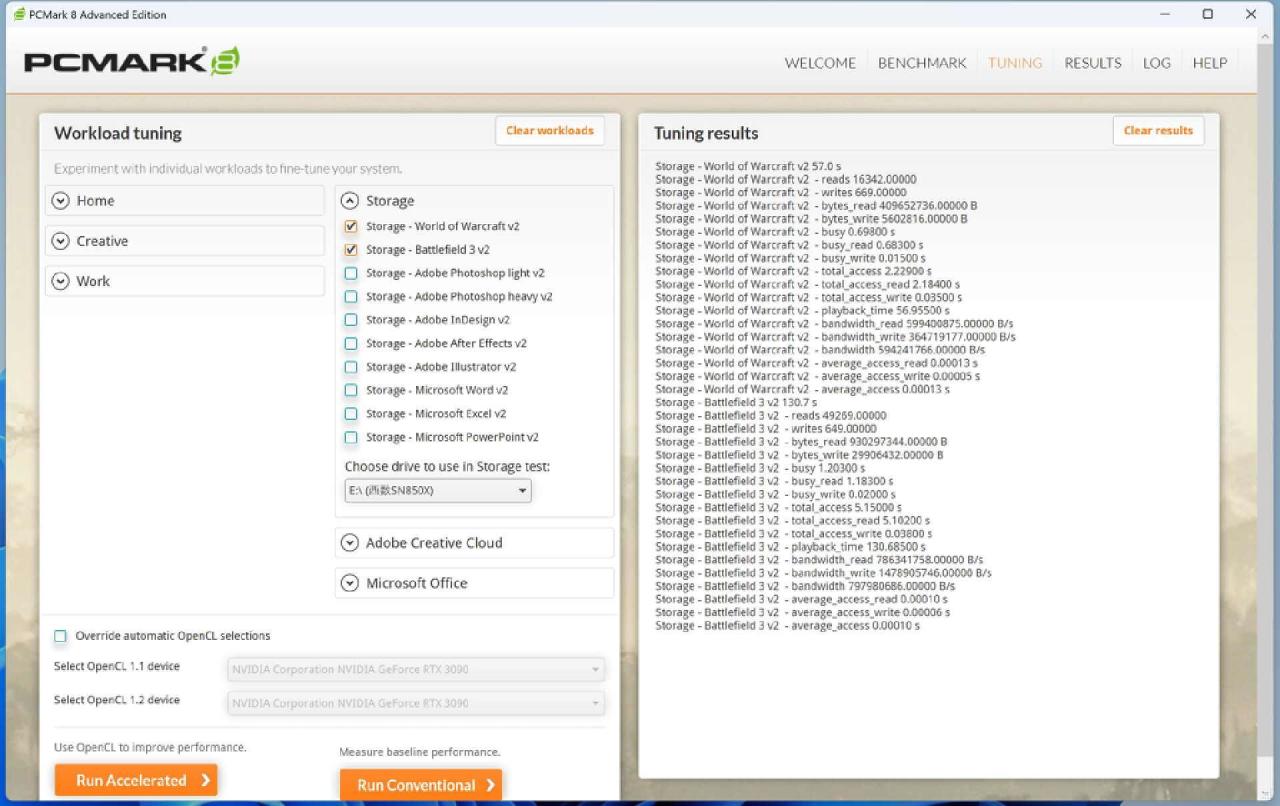Expand the Microsoft Office group
The width and height of the screenshot is (1280, 806).
pos(474,583)
